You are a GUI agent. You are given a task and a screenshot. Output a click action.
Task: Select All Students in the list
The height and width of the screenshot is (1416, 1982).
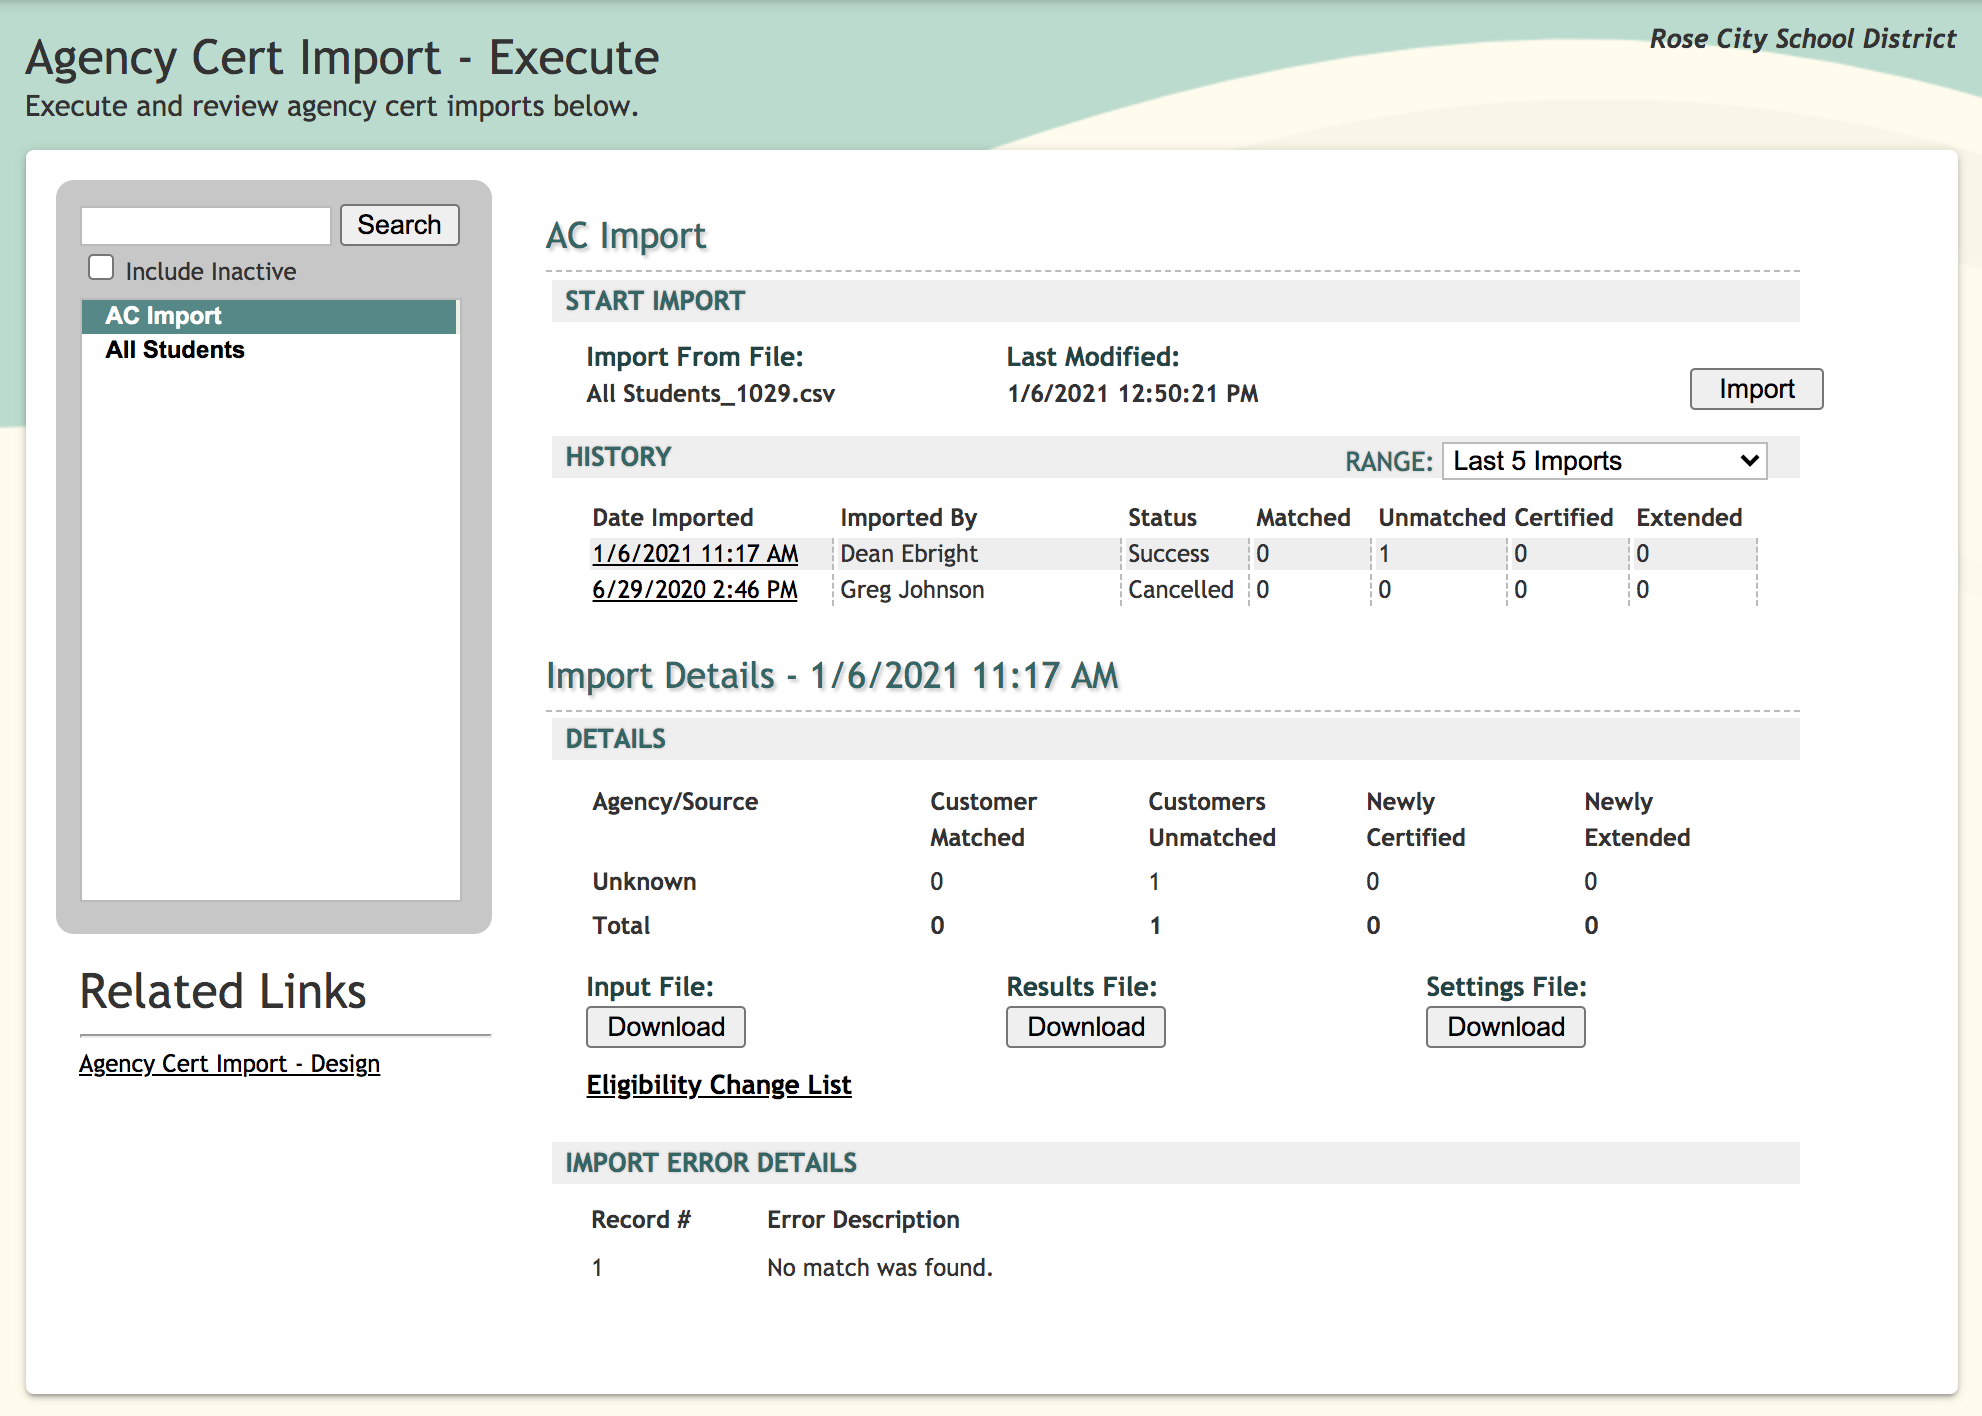click(x=175, y=350)
